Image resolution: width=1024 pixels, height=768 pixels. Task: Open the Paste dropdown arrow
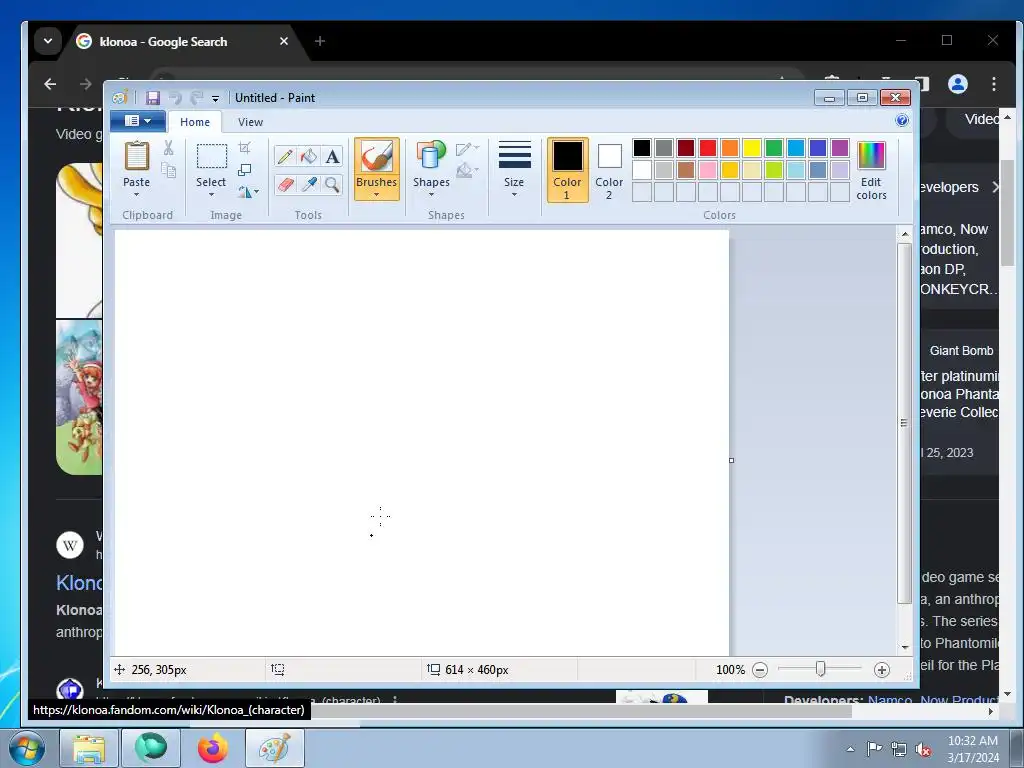point(136,195)
